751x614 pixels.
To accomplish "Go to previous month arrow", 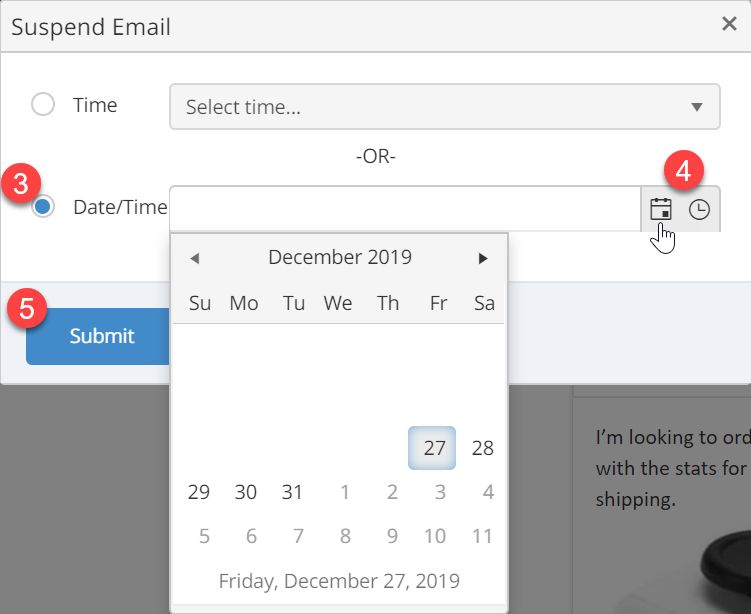I will point(194,259).
